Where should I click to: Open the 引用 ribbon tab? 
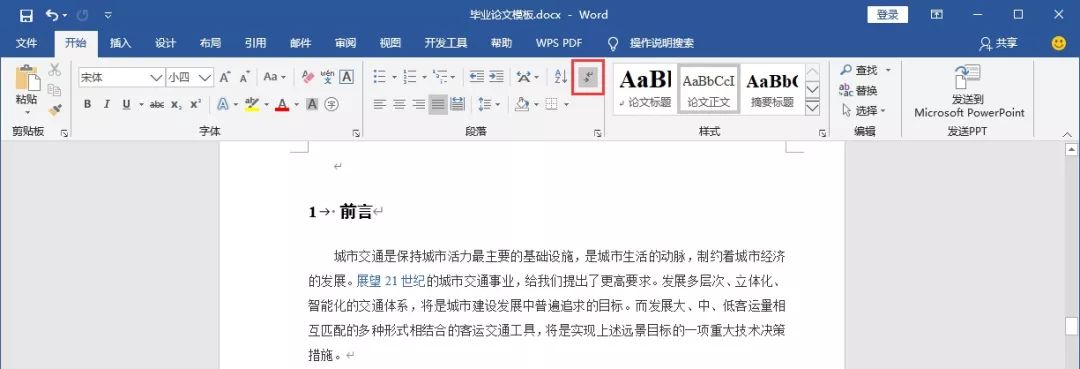click(255, 43)
